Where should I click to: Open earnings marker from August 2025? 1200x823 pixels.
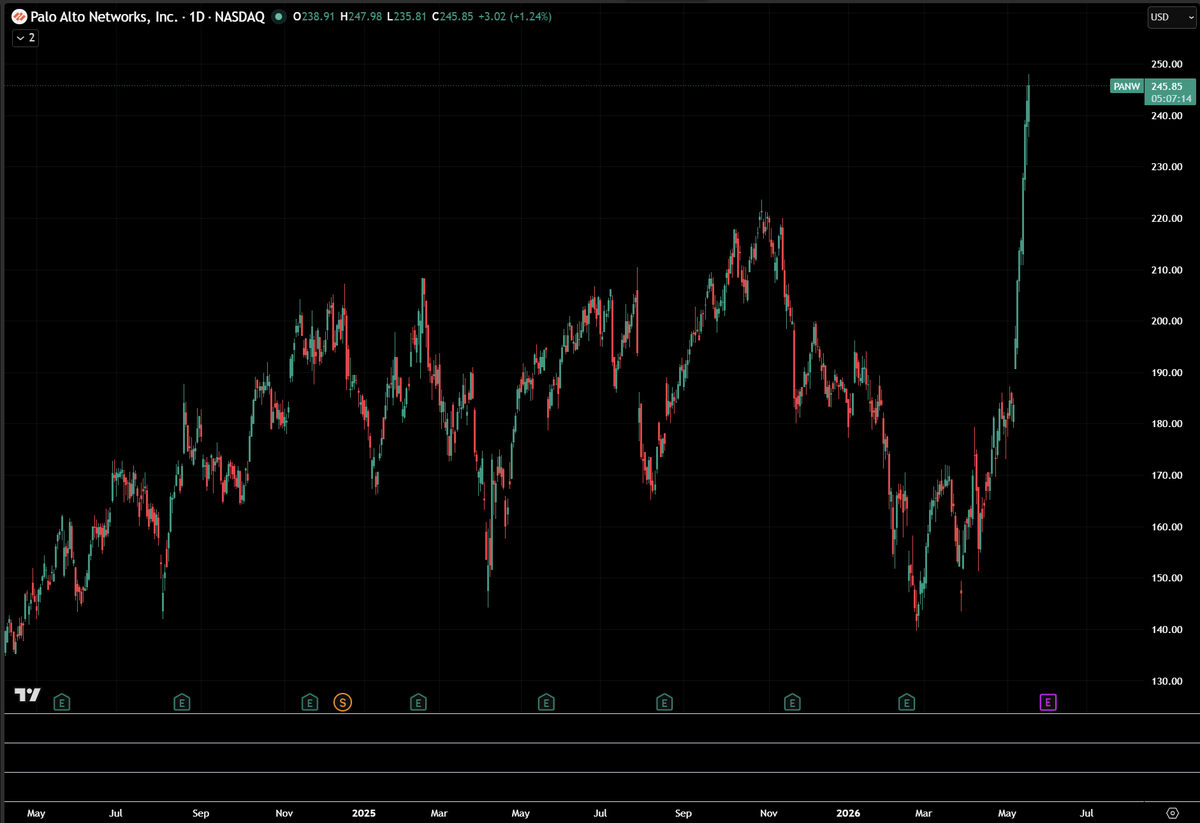(x=664, y=702)
